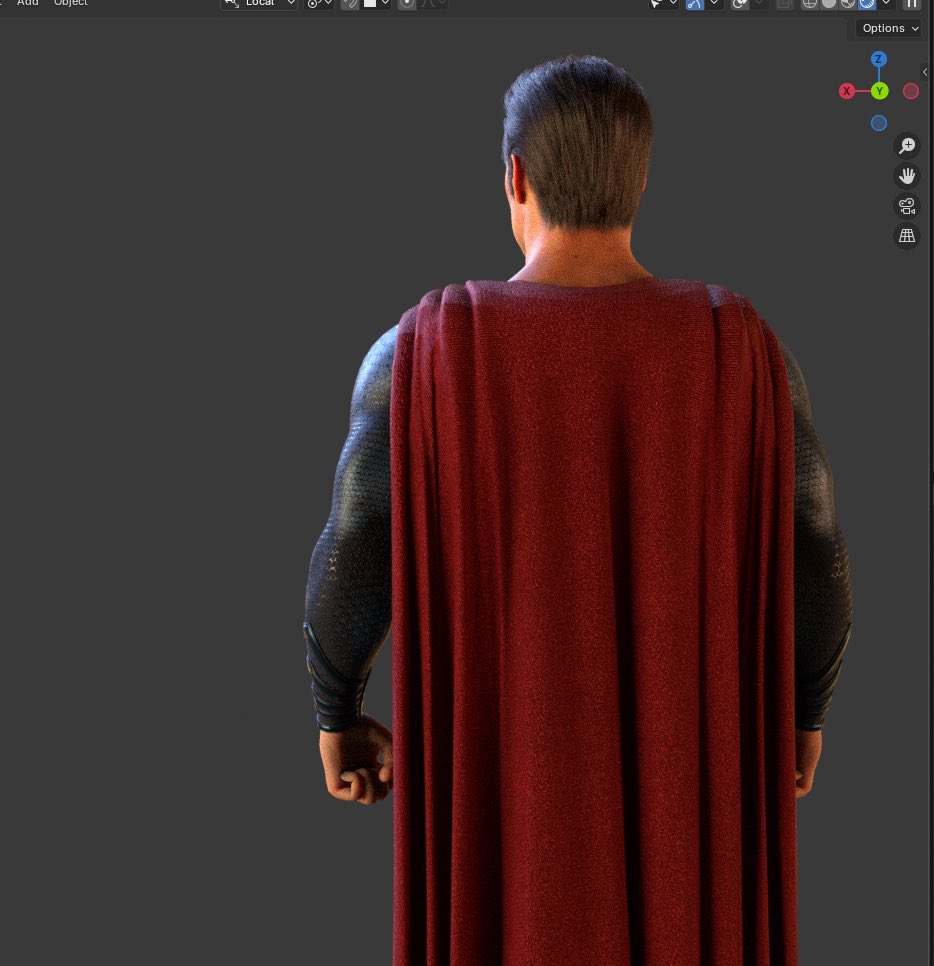
Task: Select Rendered viewport shading mode
Action: pyautogui.click(x=864, y=4)
